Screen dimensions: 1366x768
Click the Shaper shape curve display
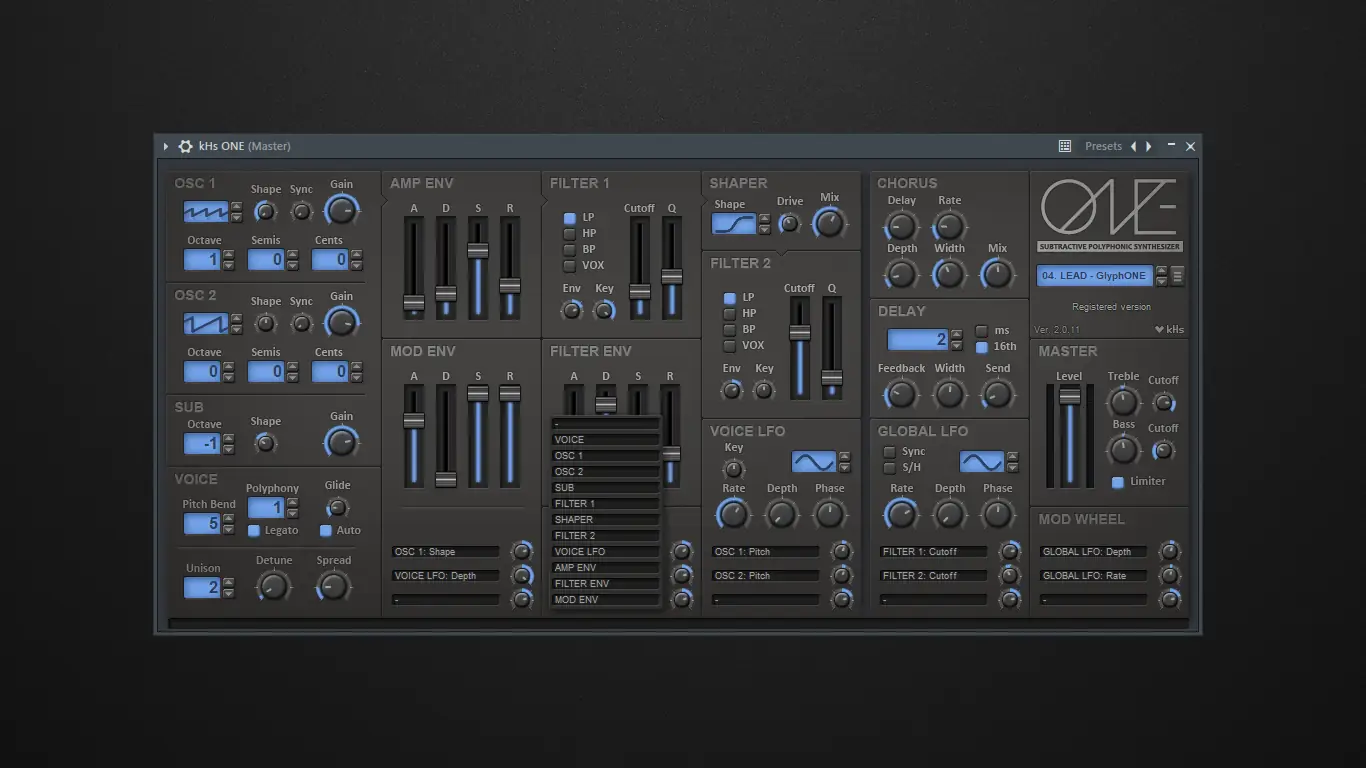(x=734, y=224)
